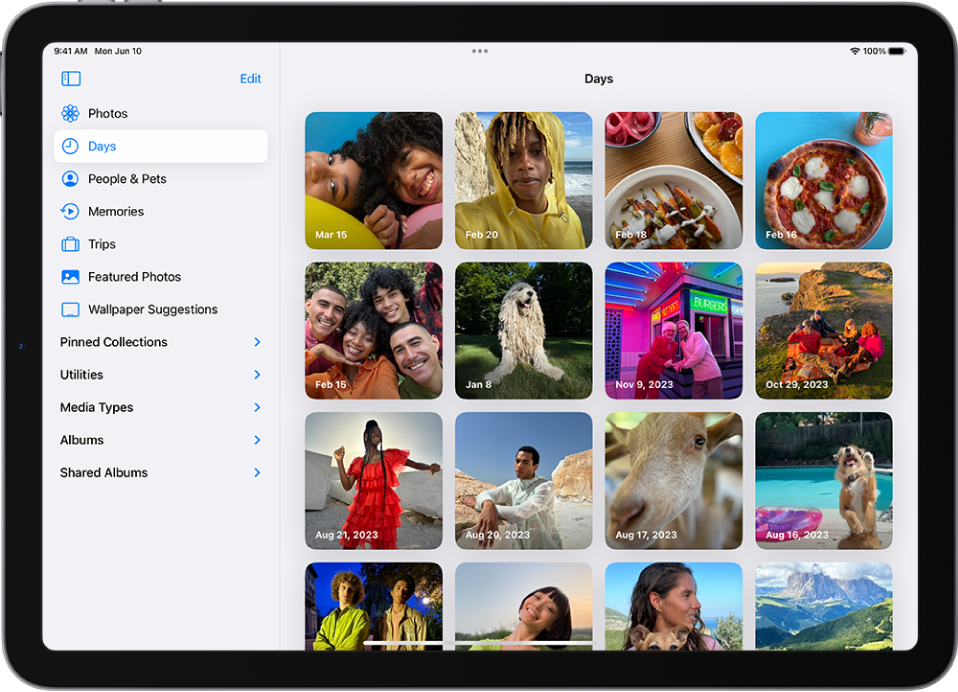Image resolution: width=958 pixels, height=692 pixels.
Task: Expand the Albums list
Action: [x=81, y=440]
